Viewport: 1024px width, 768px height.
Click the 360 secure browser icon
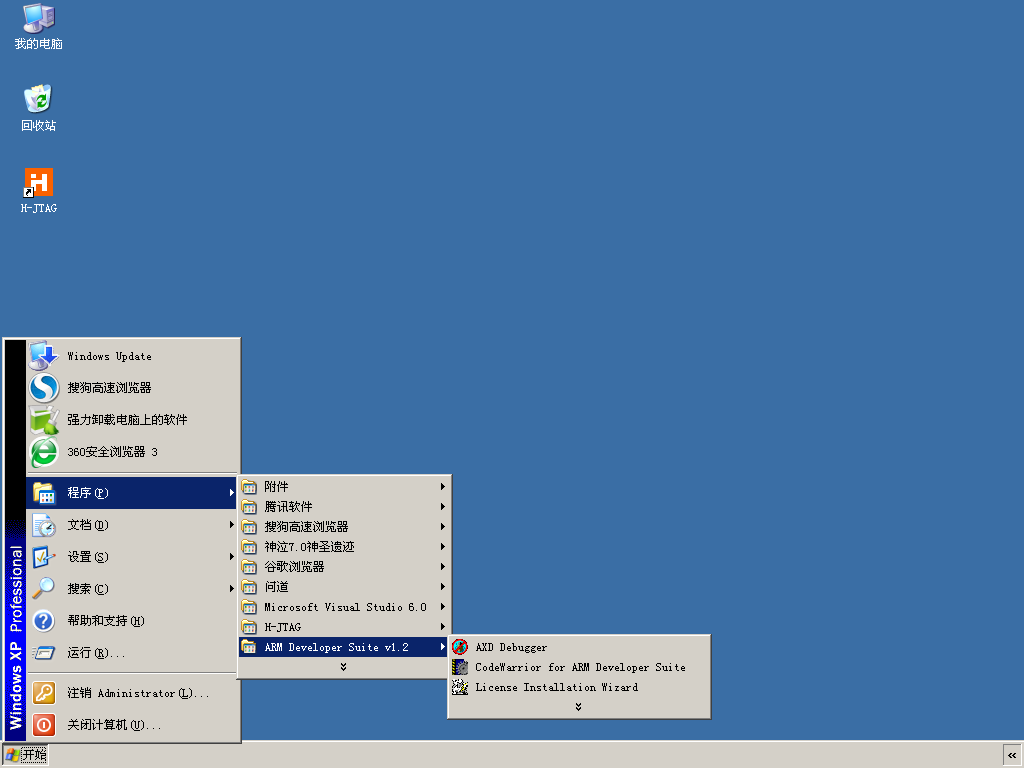pyautogui.click(x=44, y=452)
